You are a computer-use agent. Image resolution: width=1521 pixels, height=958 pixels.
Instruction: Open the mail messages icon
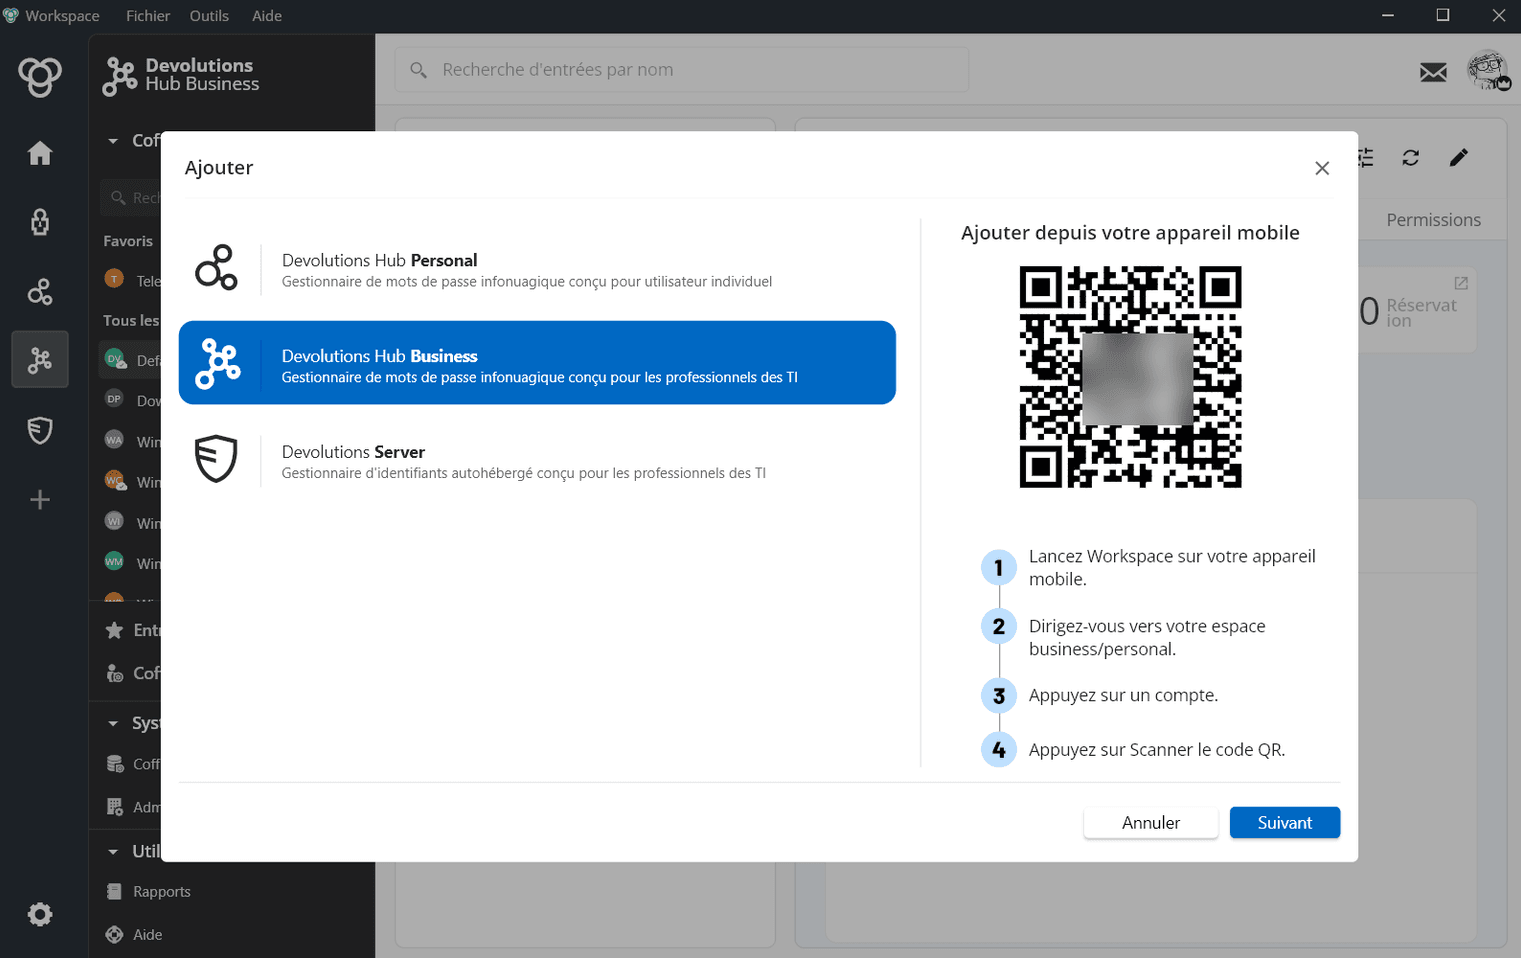[1433, 72]
